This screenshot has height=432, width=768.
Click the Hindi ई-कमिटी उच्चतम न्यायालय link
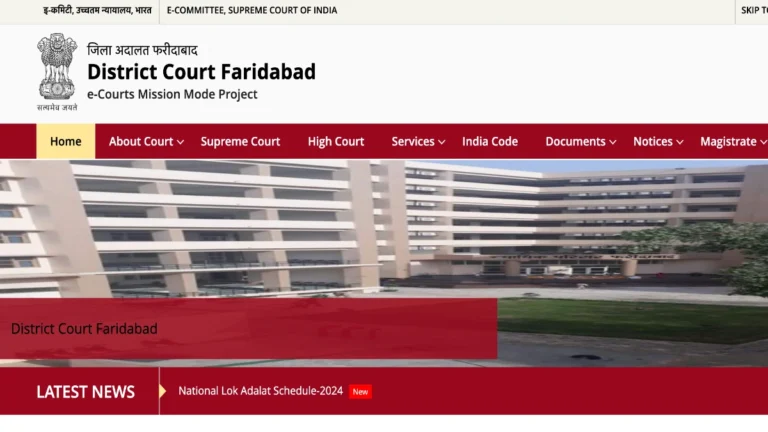[97, 10]
